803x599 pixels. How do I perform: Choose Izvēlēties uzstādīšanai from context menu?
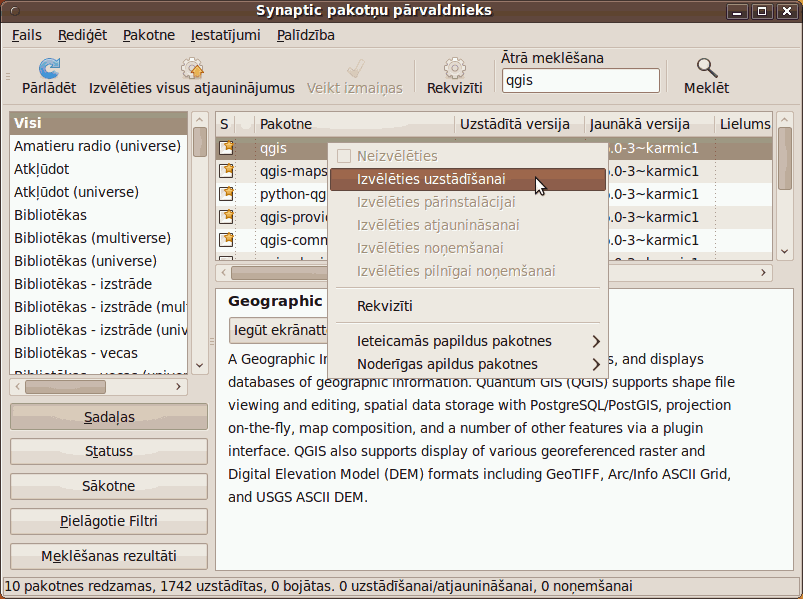coord(468,179)
